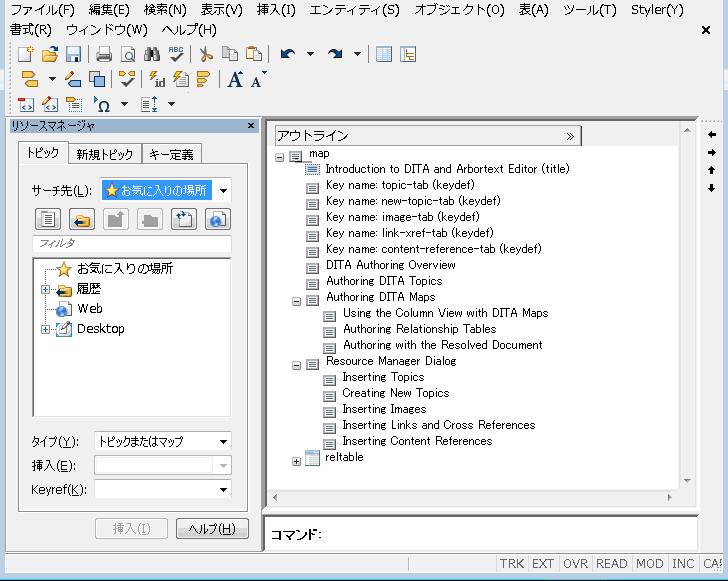Insert a symbol using the Omega icon
Image resolution: width=728 pixels, height=581 pixels.
tap(102, 104)
